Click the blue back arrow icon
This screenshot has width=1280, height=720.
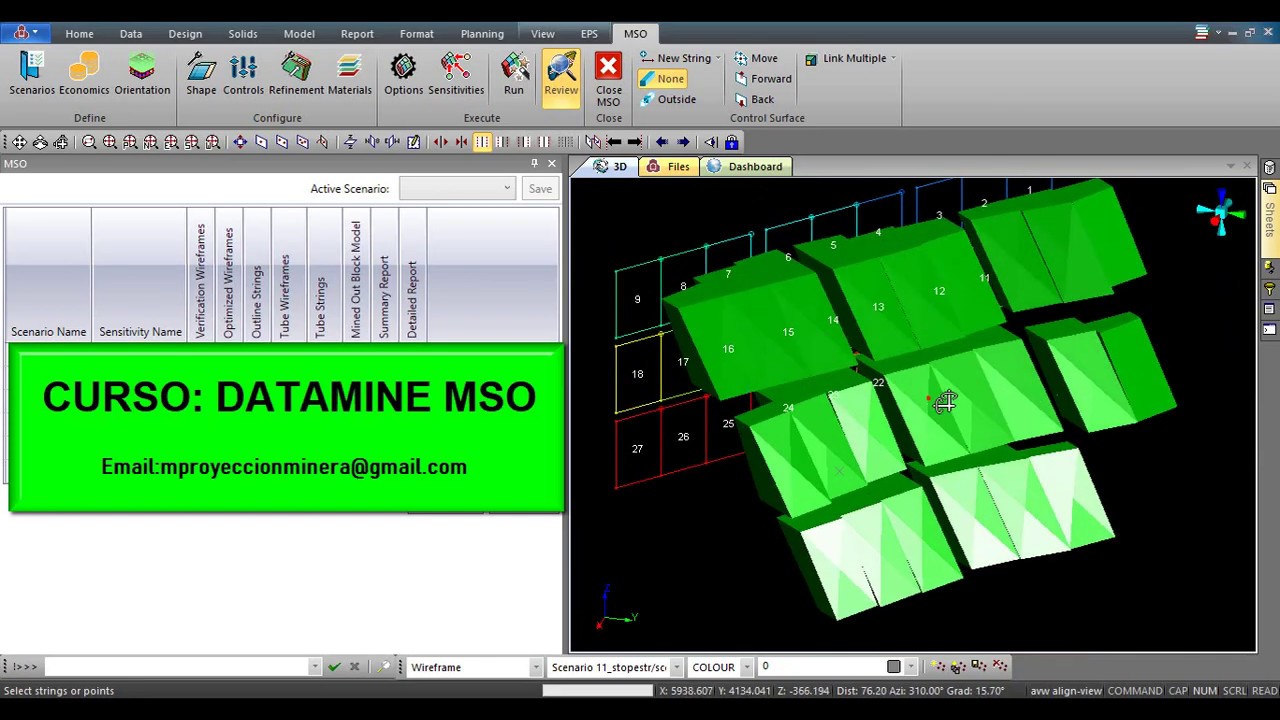661,142
